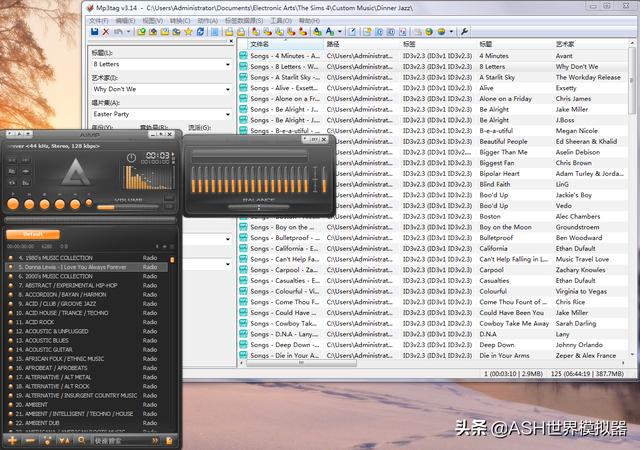Expand the title field dropdown showing 8 Letters
The height and width of the screenshot is (450, 640).
coord(228,65)
